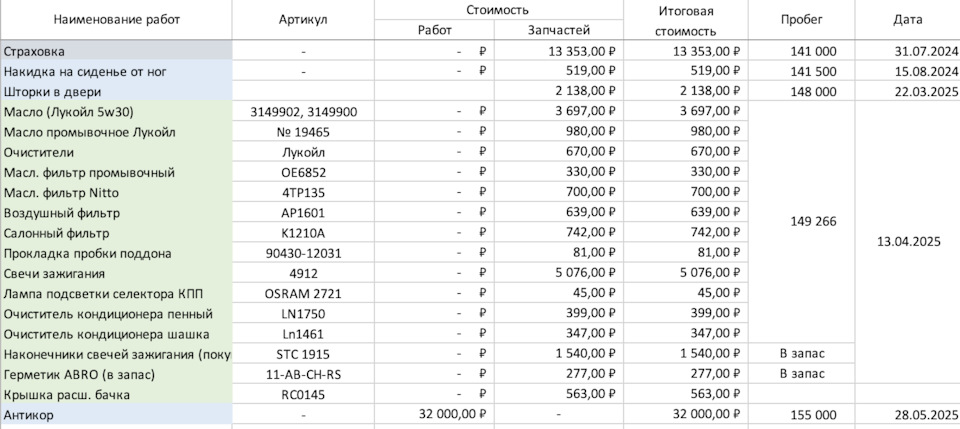
Task: Click the 'Страховка' row name cell
Action: [116, 51]
